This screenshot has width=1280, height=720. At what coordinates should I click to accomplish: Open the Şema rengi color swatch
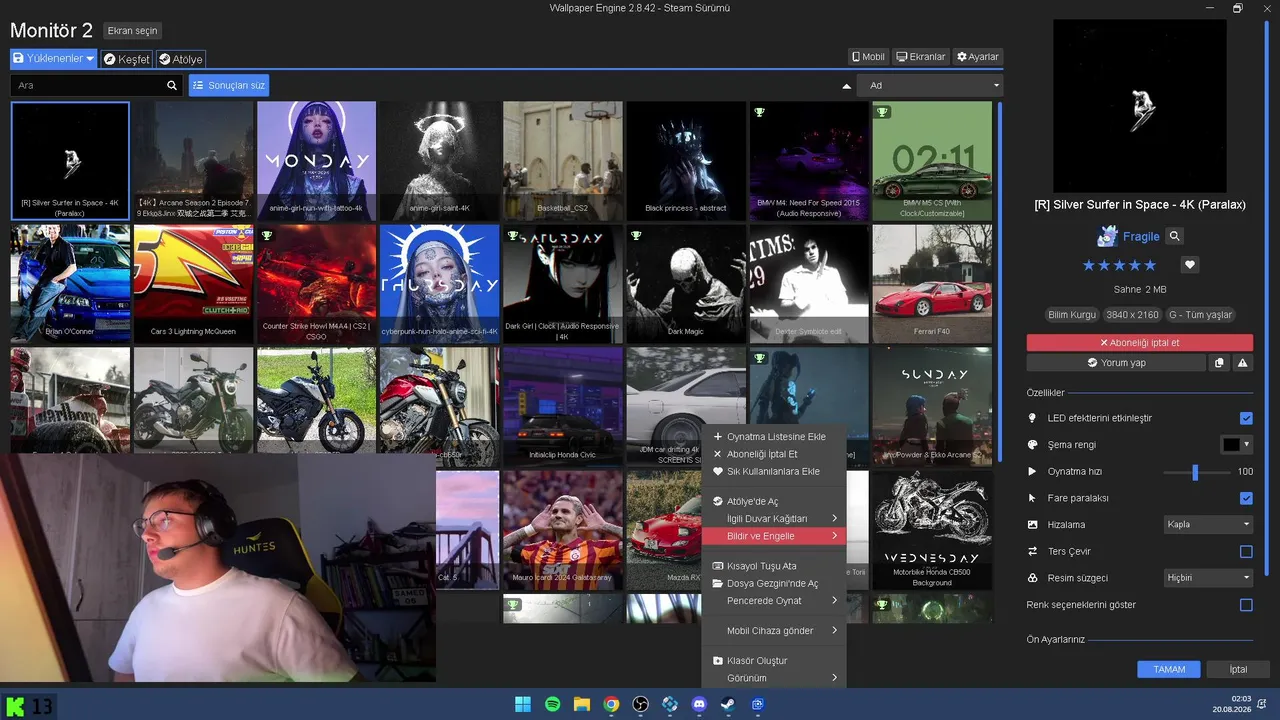(x=1237, y=444)
